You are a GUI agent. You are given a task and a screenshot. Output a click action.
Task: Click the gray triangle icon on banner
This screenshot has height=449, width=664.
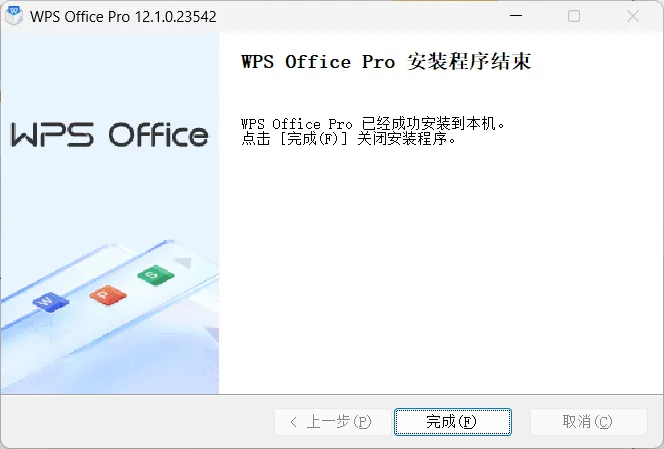coord(183,262)
